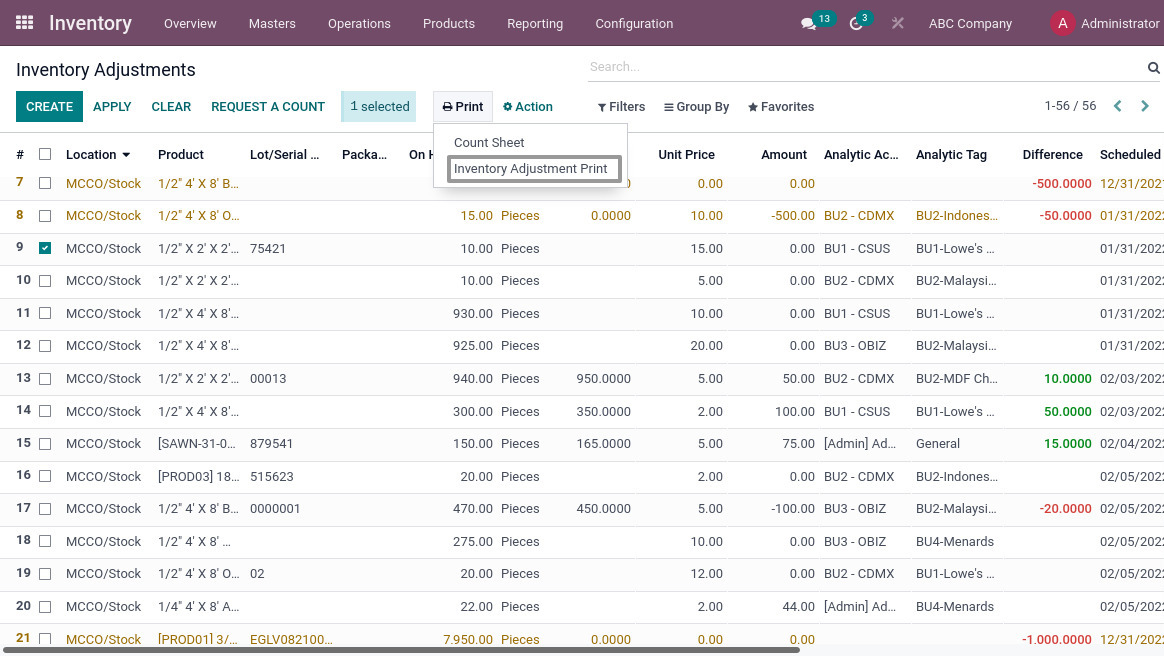
Task: Click the next page arrow
Action: pos(1145,105)
